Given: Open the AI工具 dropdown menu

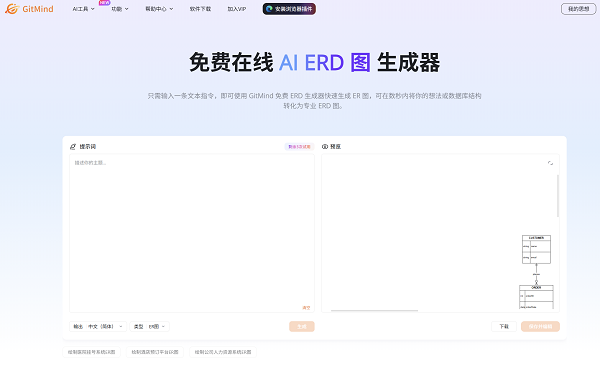Looking at the screenshot, I should tap(83, 9).
